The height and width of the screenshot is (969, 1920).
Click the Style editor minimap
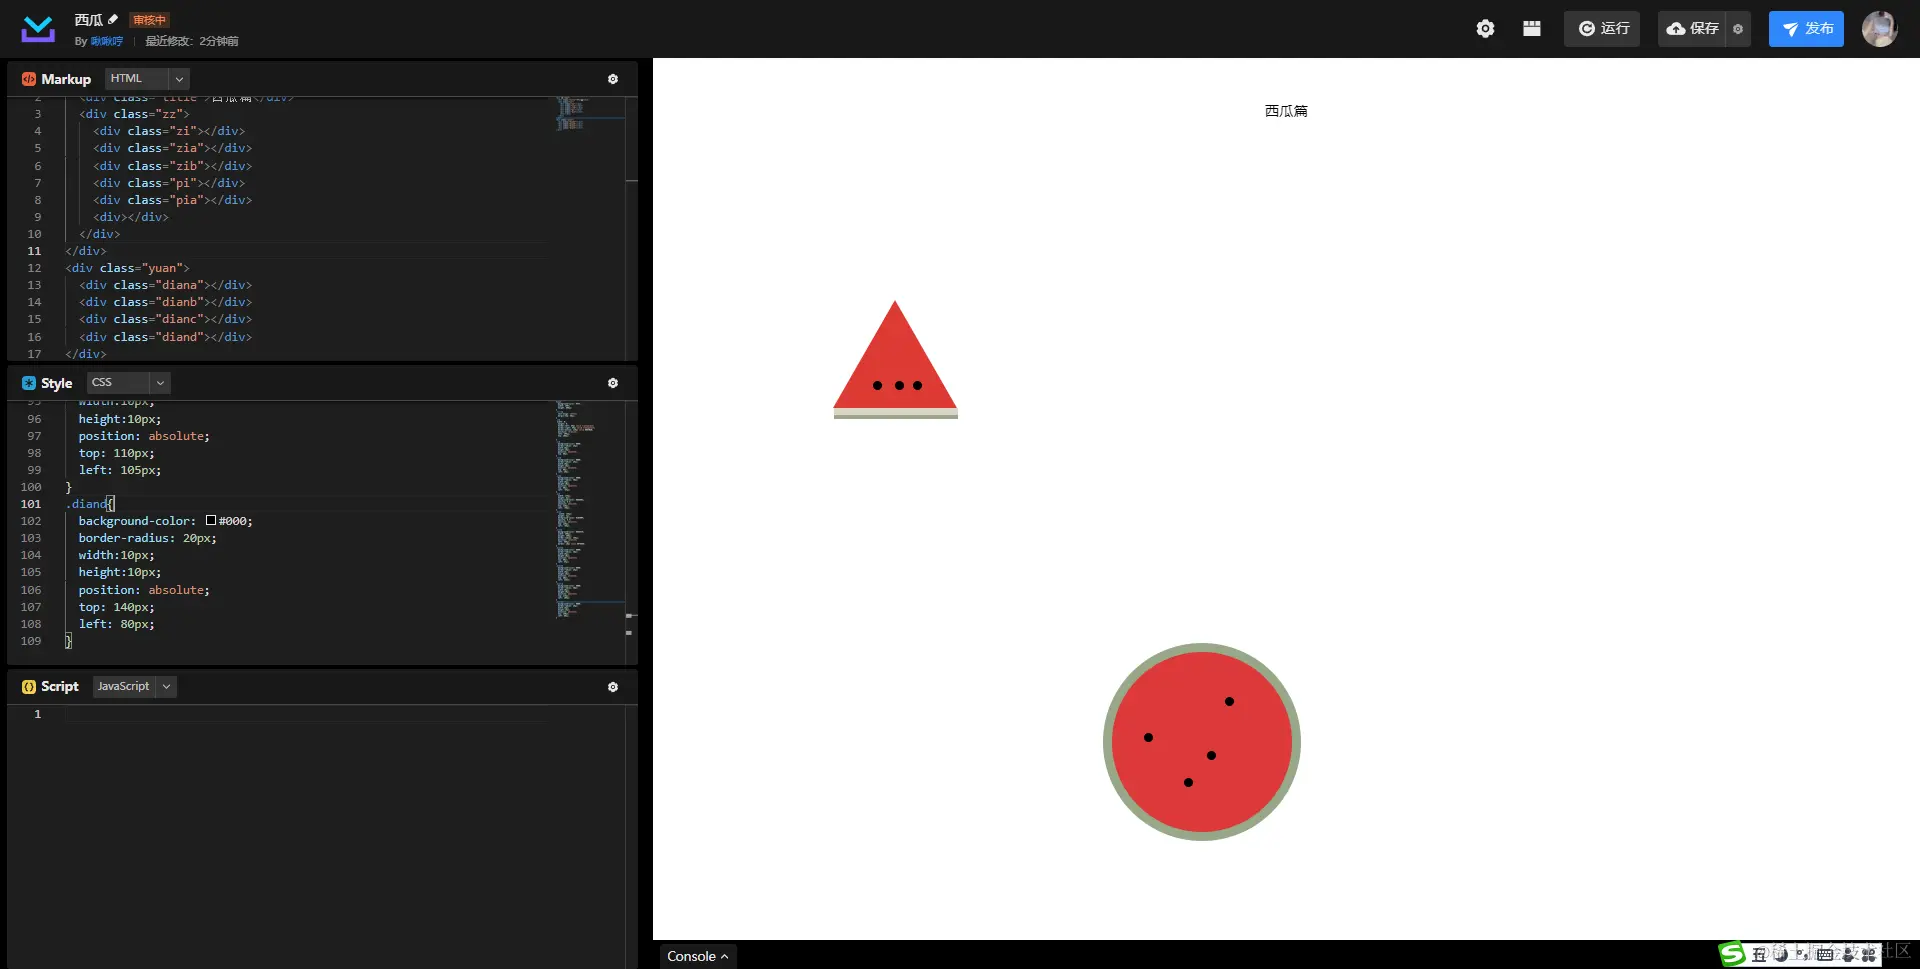tap(590, 510)
